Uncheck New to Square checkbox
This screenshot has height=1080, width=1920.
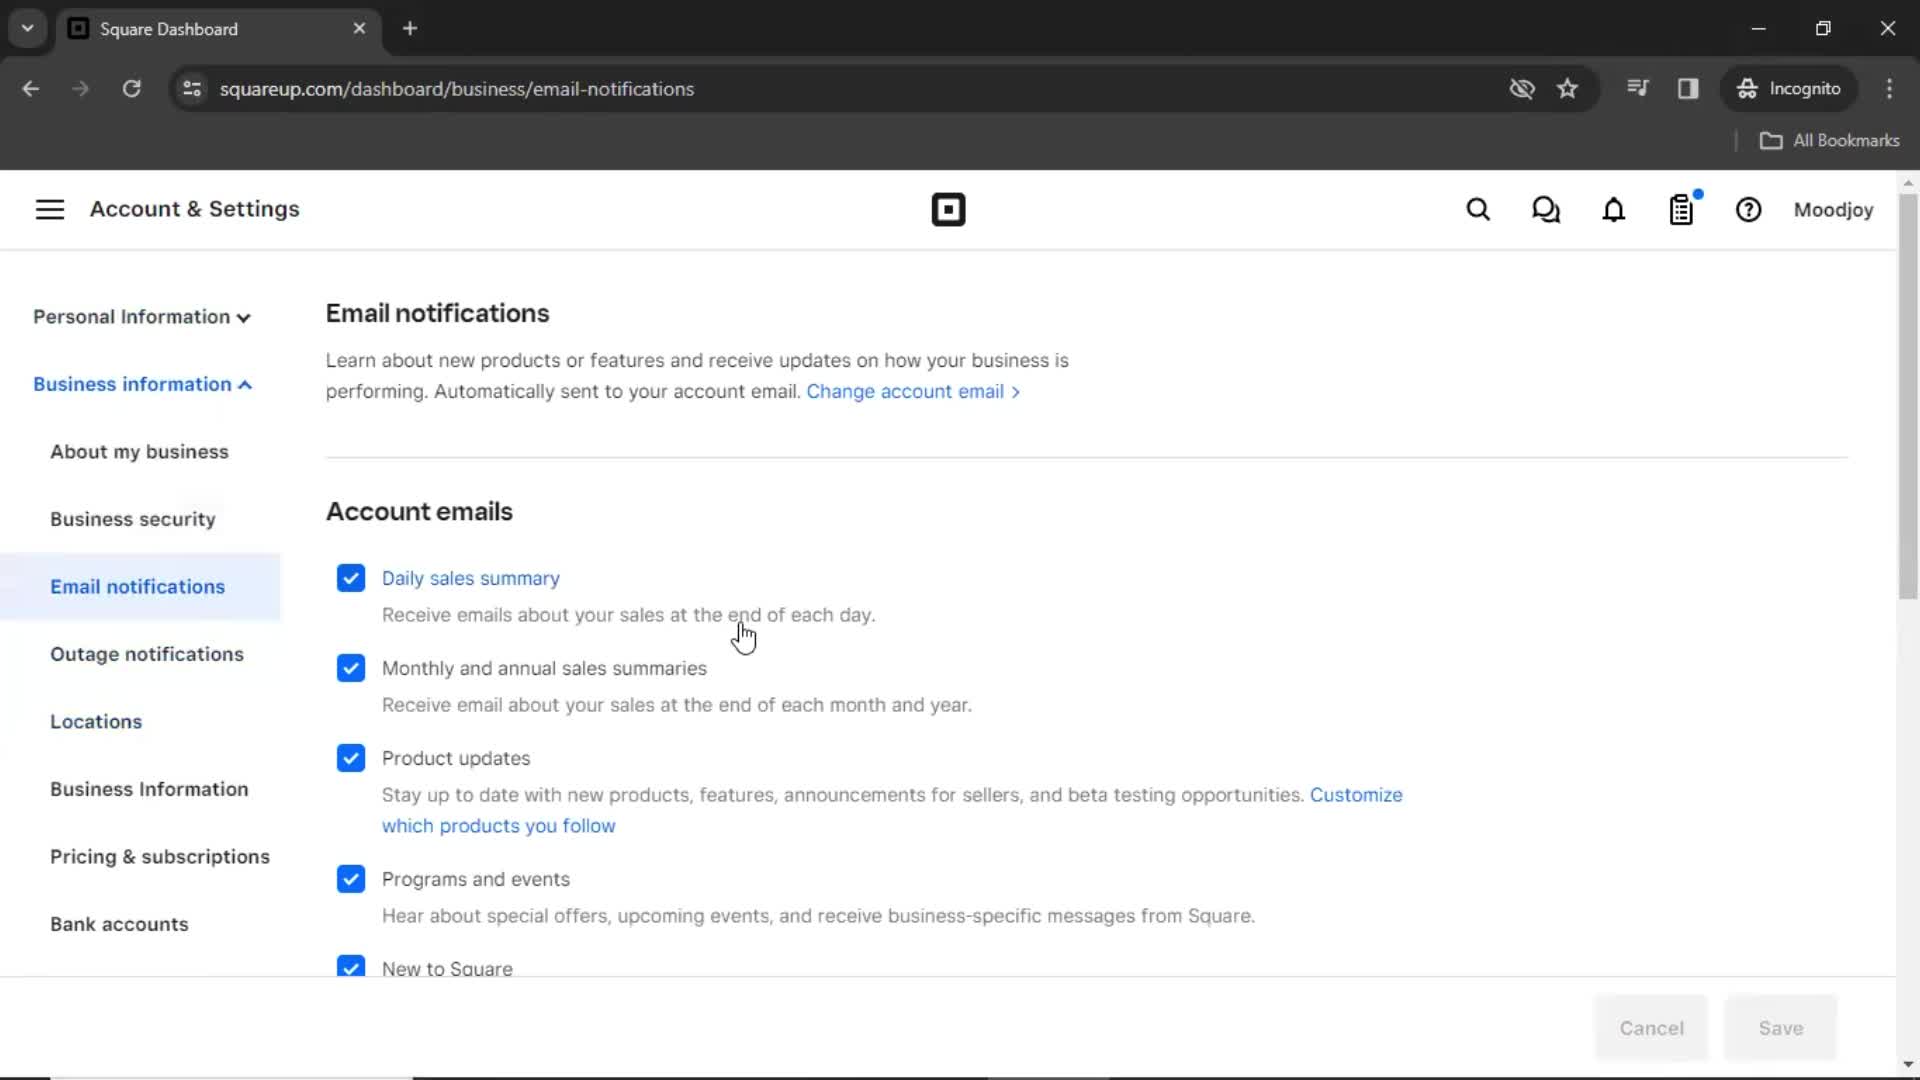[x=351, y=966]
